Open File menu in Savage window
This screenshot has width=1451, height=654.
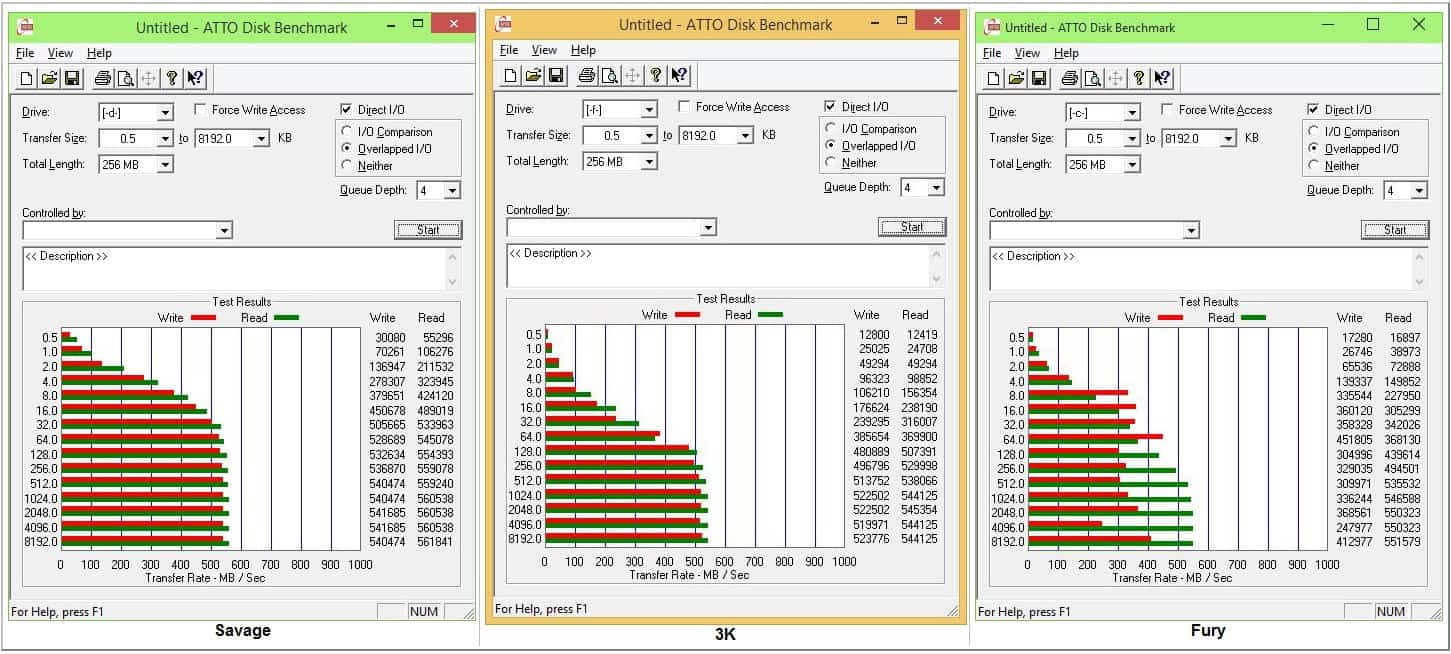point(25,53)
